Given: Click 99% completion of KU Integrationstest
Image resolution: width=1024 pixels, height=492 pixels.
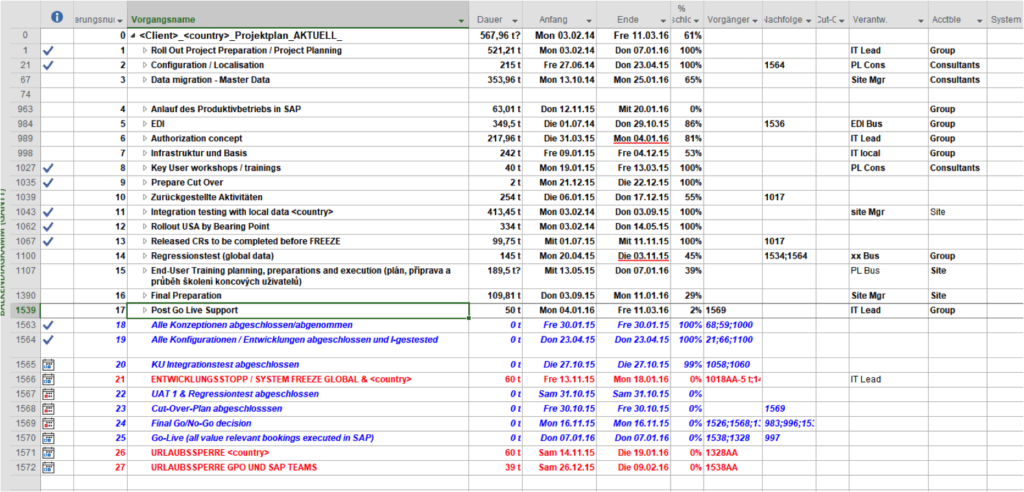Looking at the screenshot, I should pyautogui.click(x=692, y=365).
